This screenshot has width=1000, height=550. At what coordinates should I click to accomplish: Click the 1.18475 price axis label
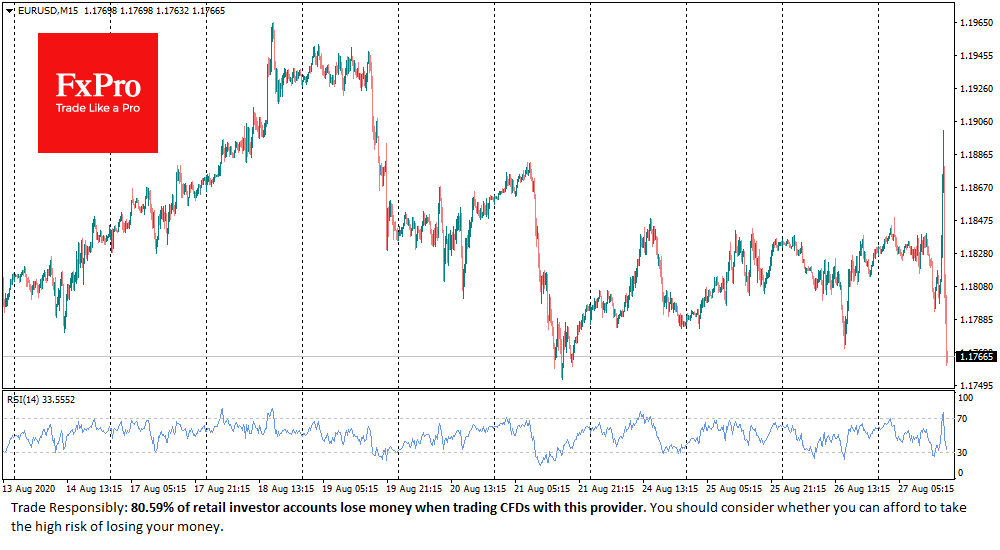pos(973,221)
